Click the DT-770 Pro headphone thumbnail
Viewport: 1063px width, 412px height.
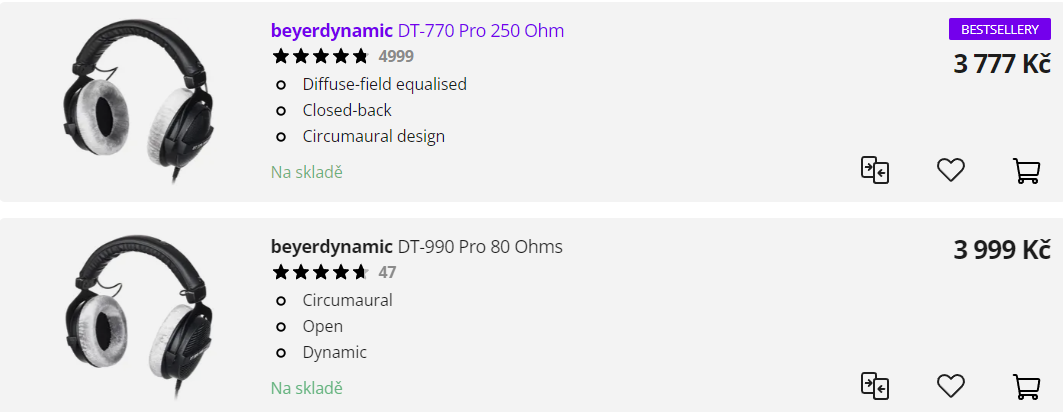tap(139, 101)
